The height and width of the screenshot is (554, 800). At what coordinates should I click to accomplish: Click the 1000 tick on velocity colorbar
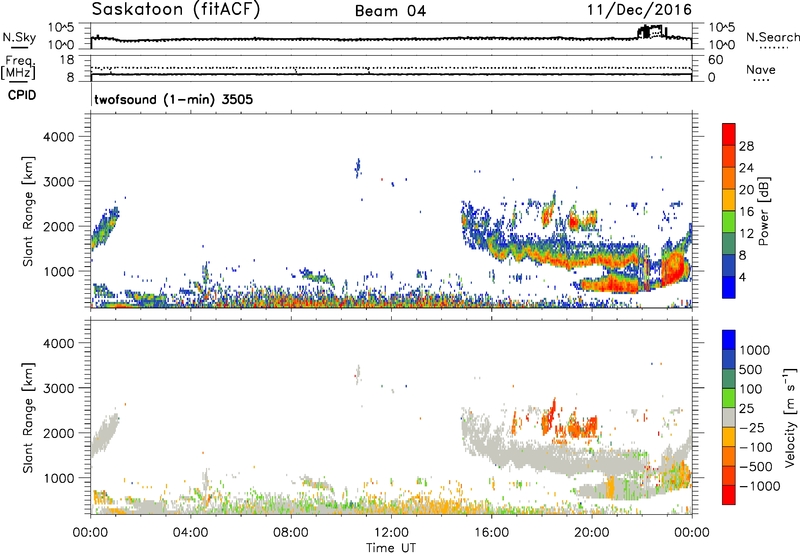[x=755, y=350]
